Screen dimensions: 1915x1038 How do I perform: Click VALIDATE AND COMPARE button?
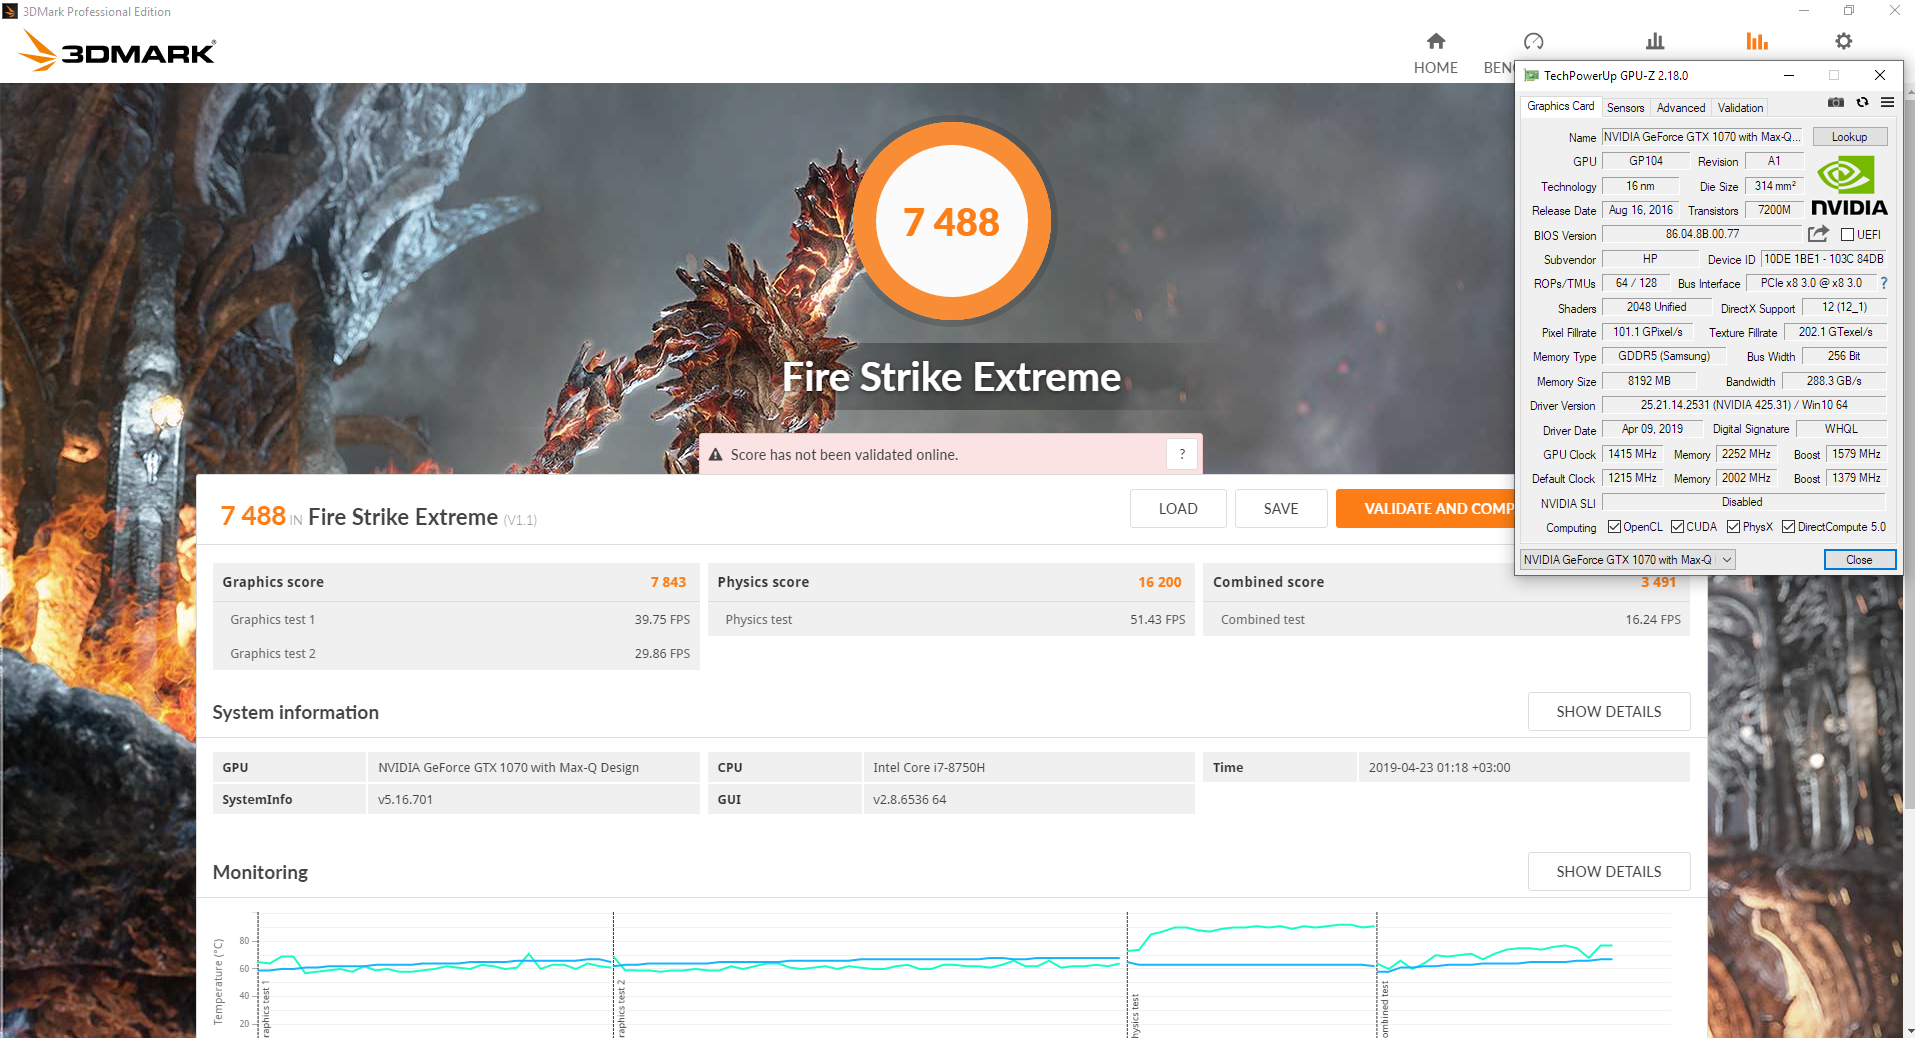(x=1425, y=509)
